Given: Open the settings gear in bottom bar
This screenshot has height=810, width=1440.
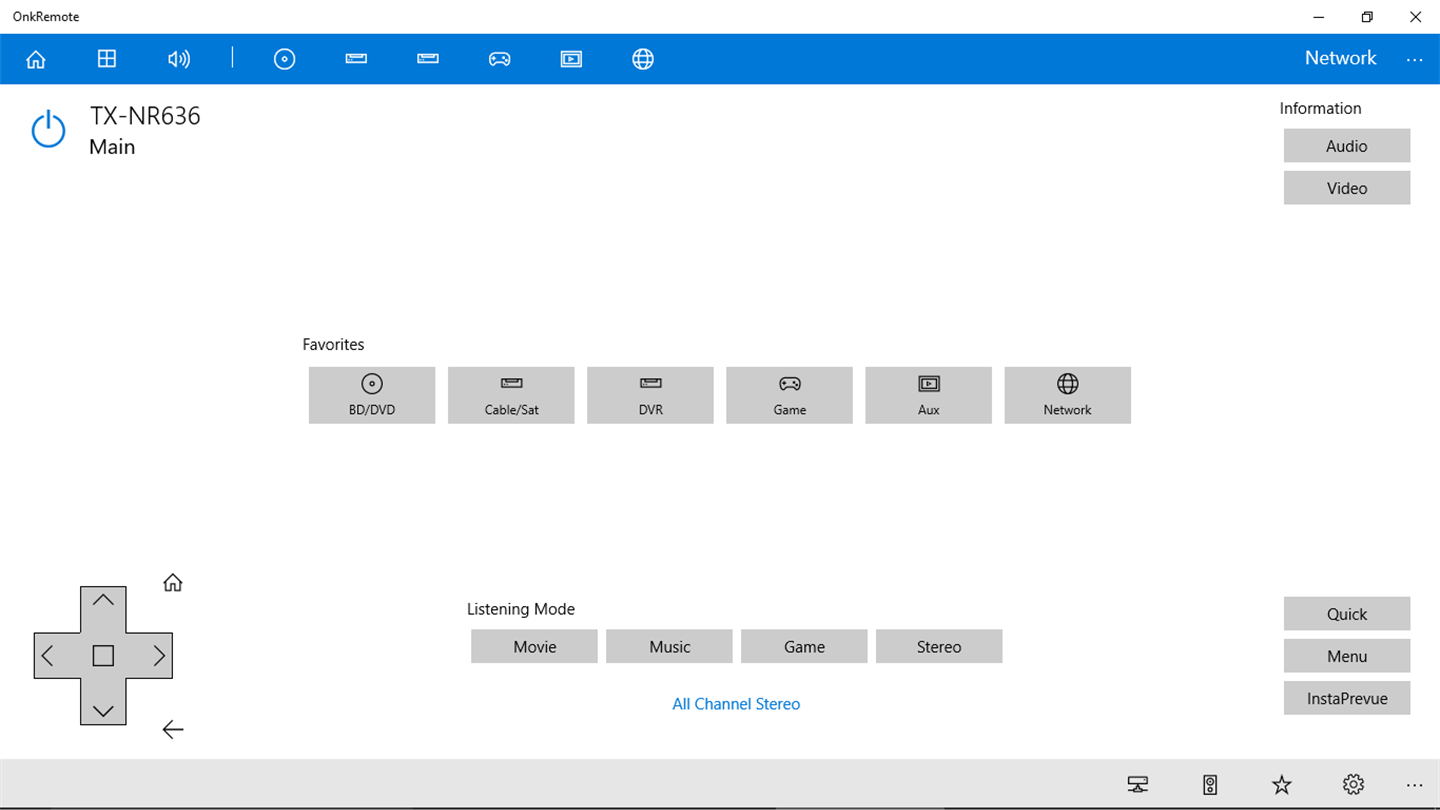Looking at the screenshot, I should point(1354,784).
